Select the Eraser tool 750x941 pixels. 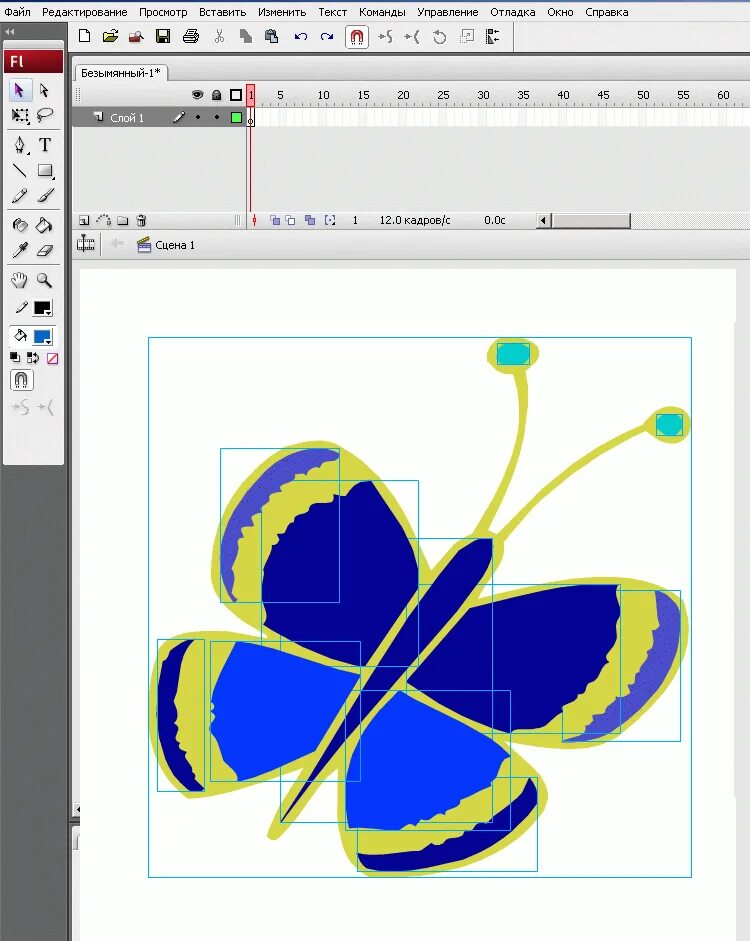tap(44, 250)
